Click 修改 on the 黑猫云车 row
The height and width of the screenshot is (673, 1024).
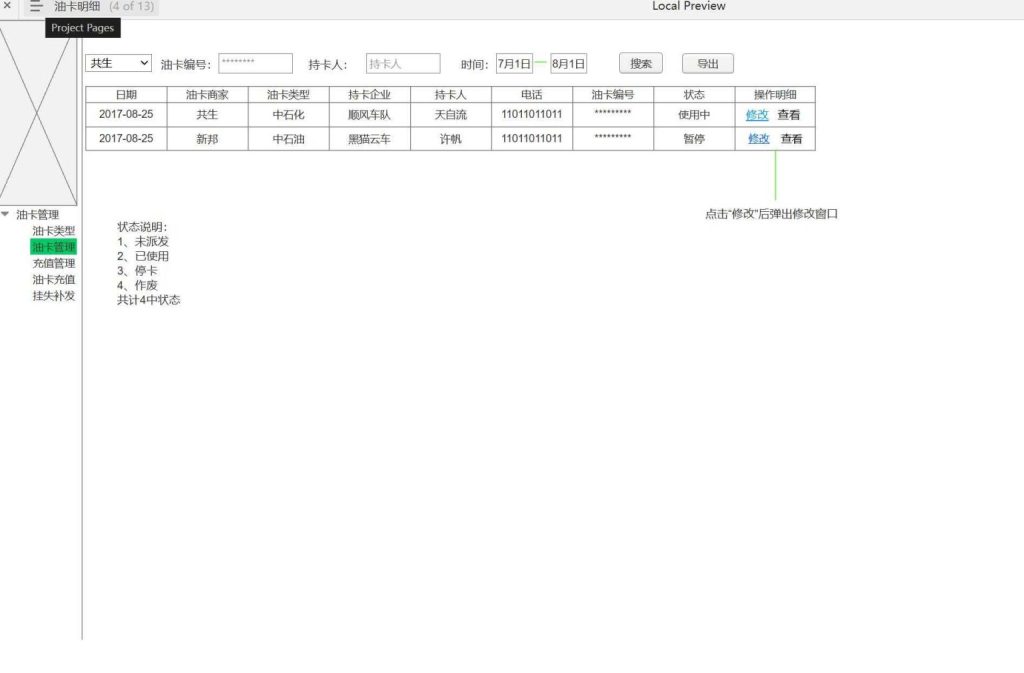click(757, 138)
